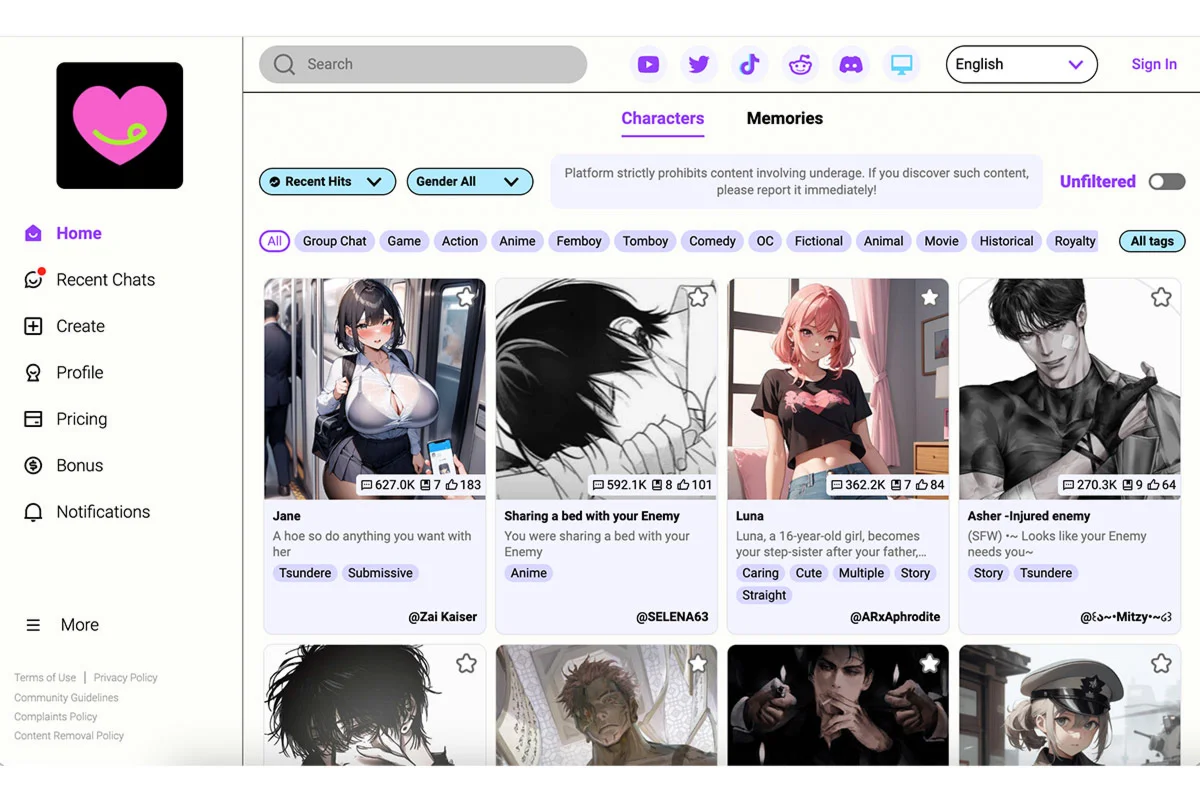Open Recent Chats in sidebar
1200x800 pixels.
[90, 280]
